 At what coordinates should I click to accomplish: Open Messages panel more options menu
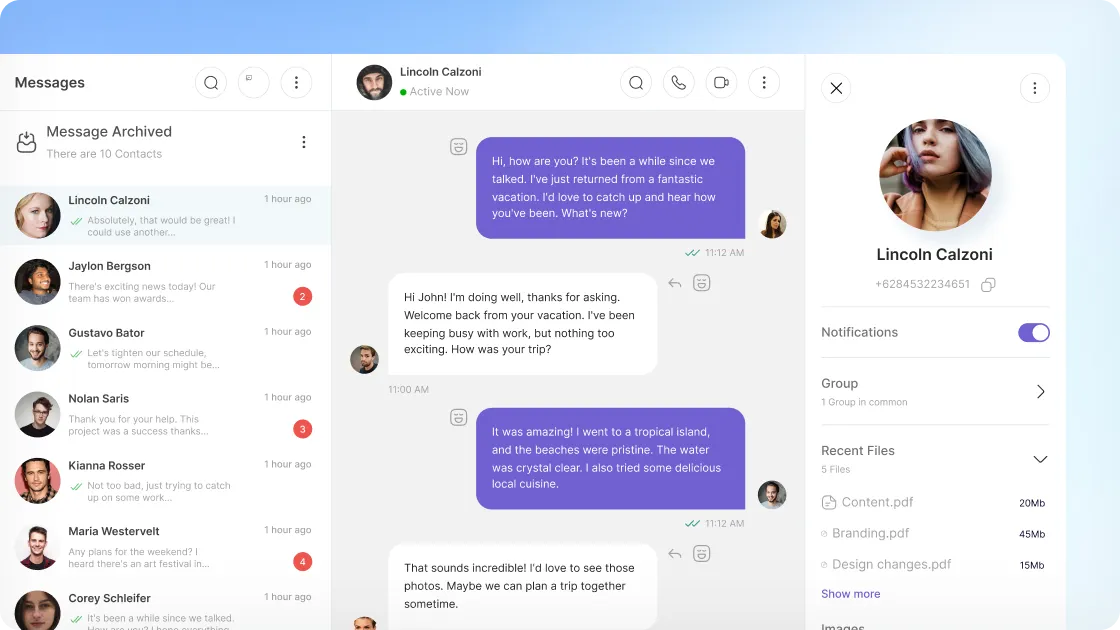pyautogui.click(x=296, y=83)
